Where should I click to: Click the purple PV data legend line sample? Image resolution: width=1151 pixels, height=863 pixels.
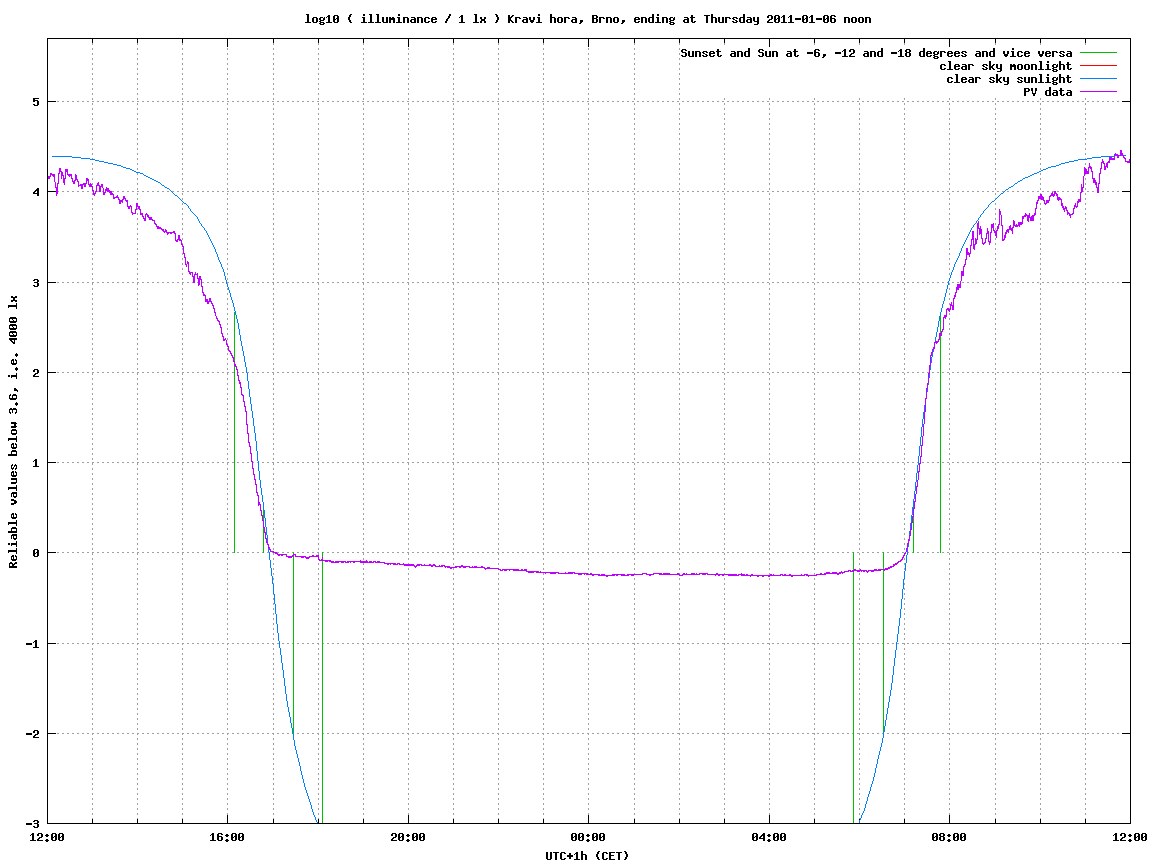pos(1098,92)
